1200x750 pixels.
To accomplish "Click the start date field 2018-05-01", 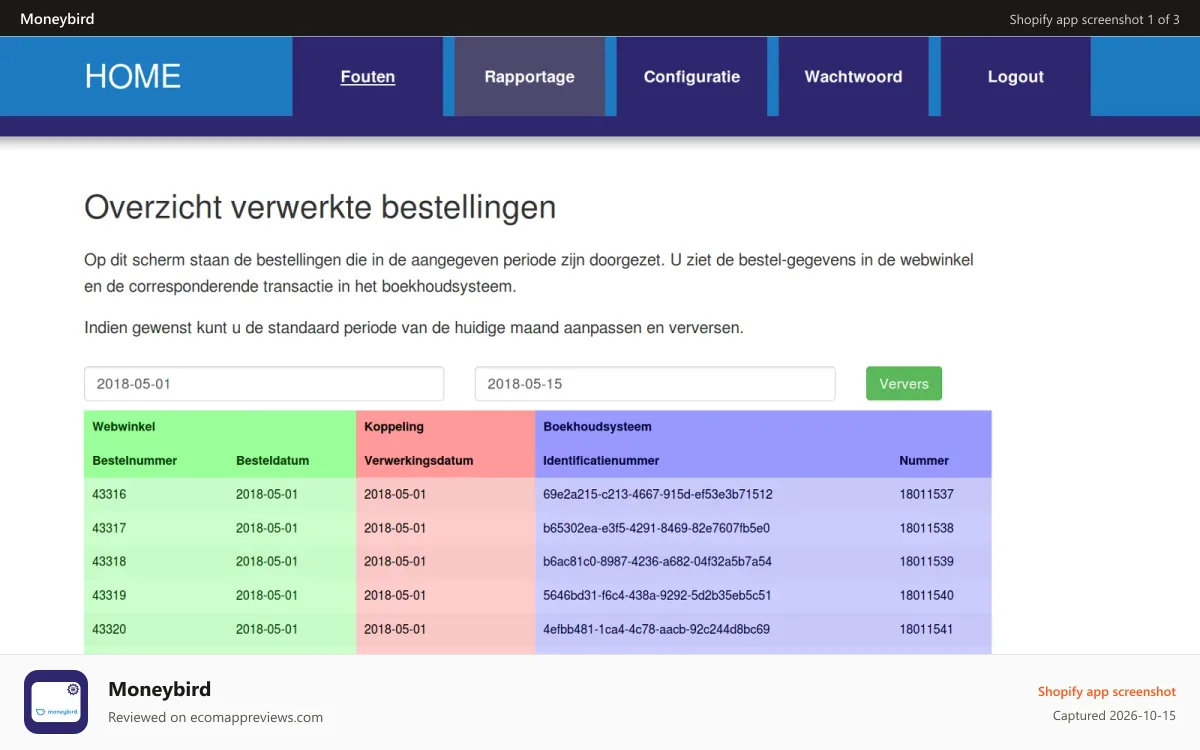I will 264,384.
